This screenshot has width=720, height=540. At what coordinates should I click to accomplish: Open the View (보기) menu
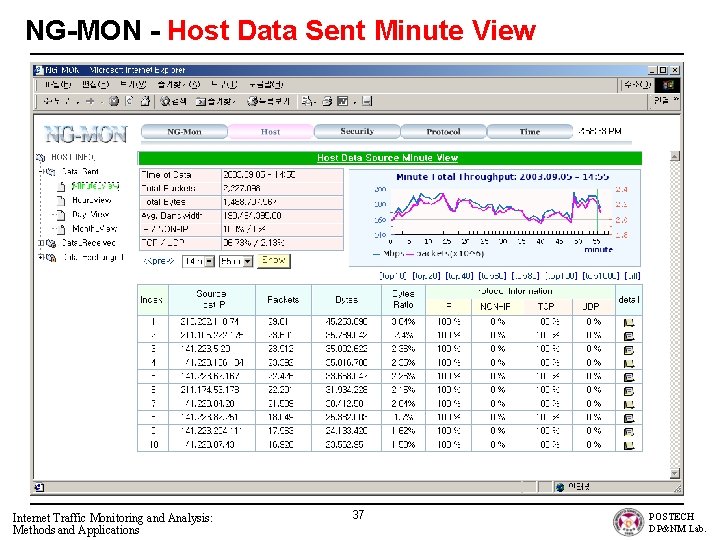(x=133, y=84)
